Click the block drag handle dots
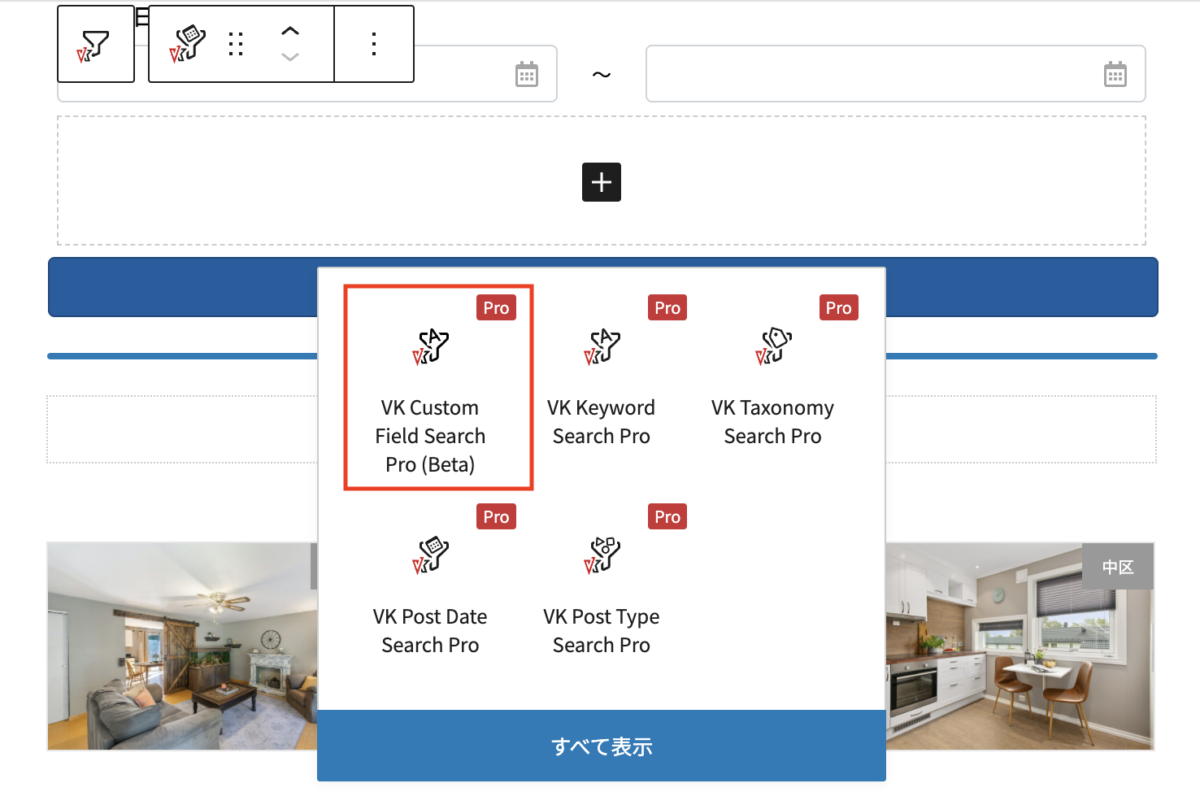 coord(236,43)
